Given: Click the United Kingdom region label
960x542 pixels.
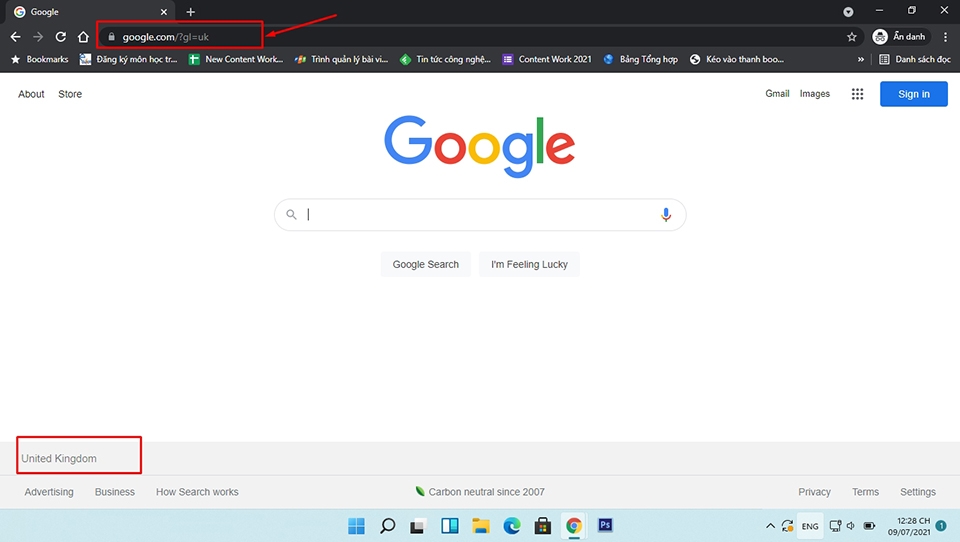Looking at the screenshot, I should click(x=59, y=458).
